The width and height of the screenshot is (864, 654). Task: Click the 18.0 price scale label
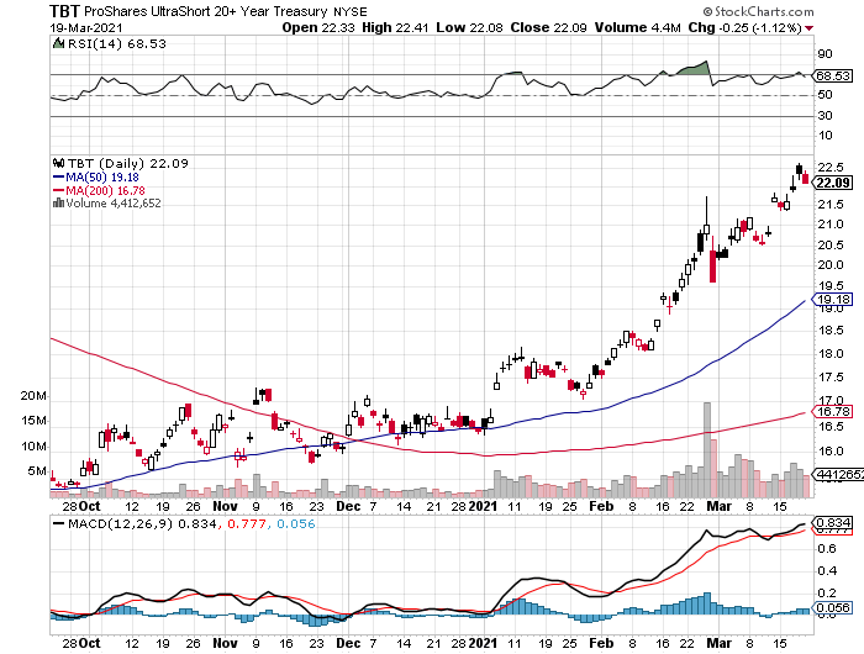click(x=830, y=354)
